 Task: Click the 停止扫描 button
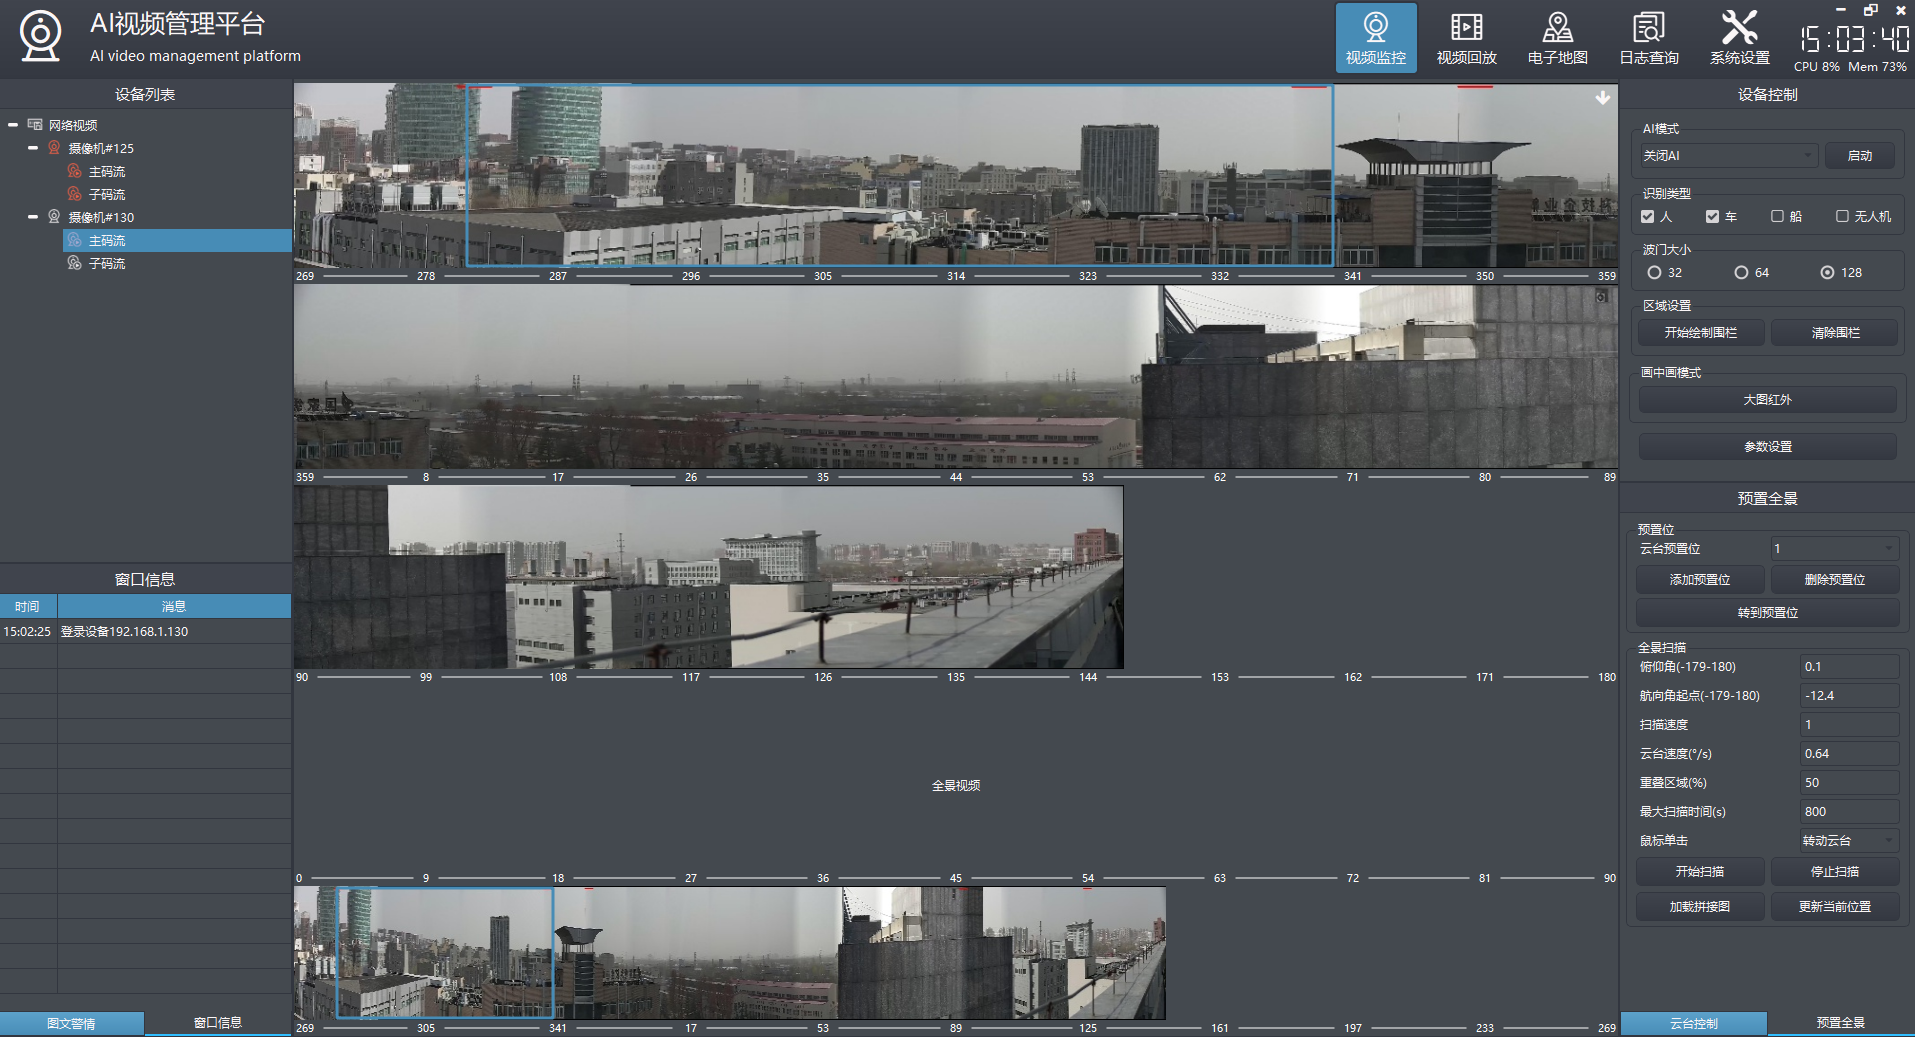tap(1835, 872)
